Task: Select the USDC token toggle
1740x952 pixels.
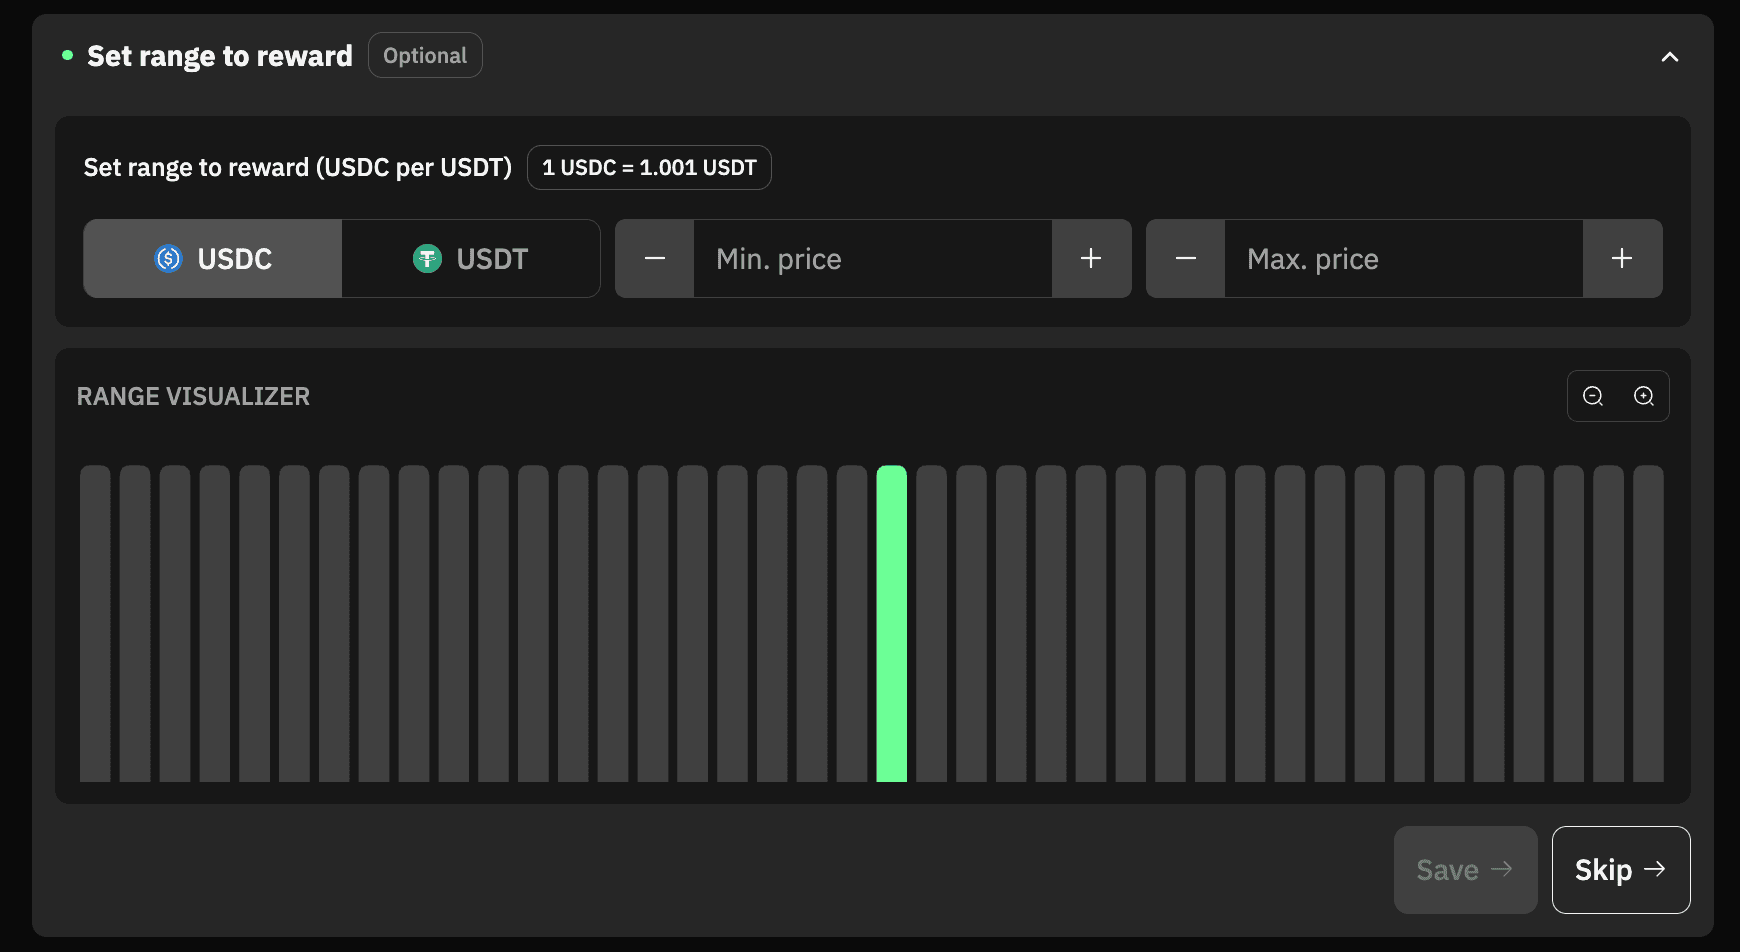Action: (x=213, y=259)
